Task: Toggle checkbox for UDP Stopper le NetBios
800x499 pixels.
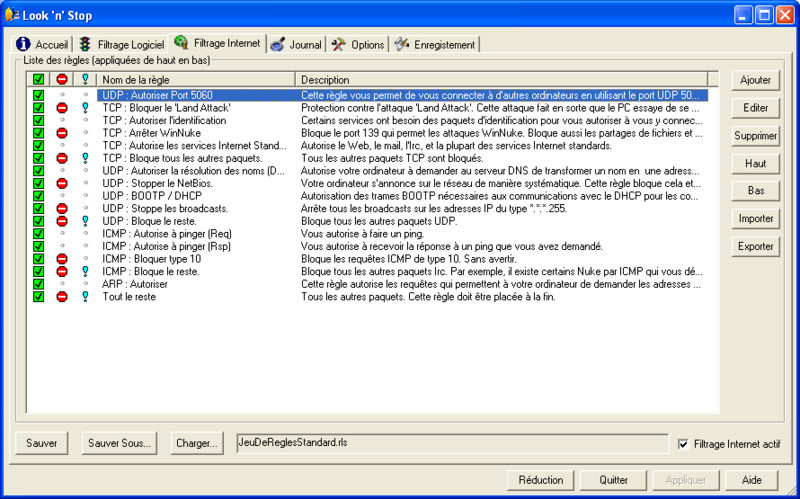Action: [38, 183]
